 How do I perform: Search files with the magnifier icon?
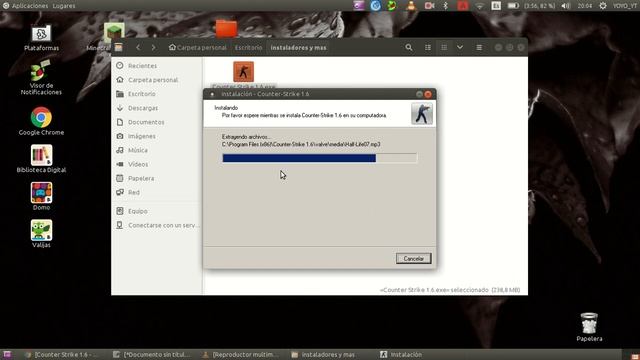tap(409, 47)
